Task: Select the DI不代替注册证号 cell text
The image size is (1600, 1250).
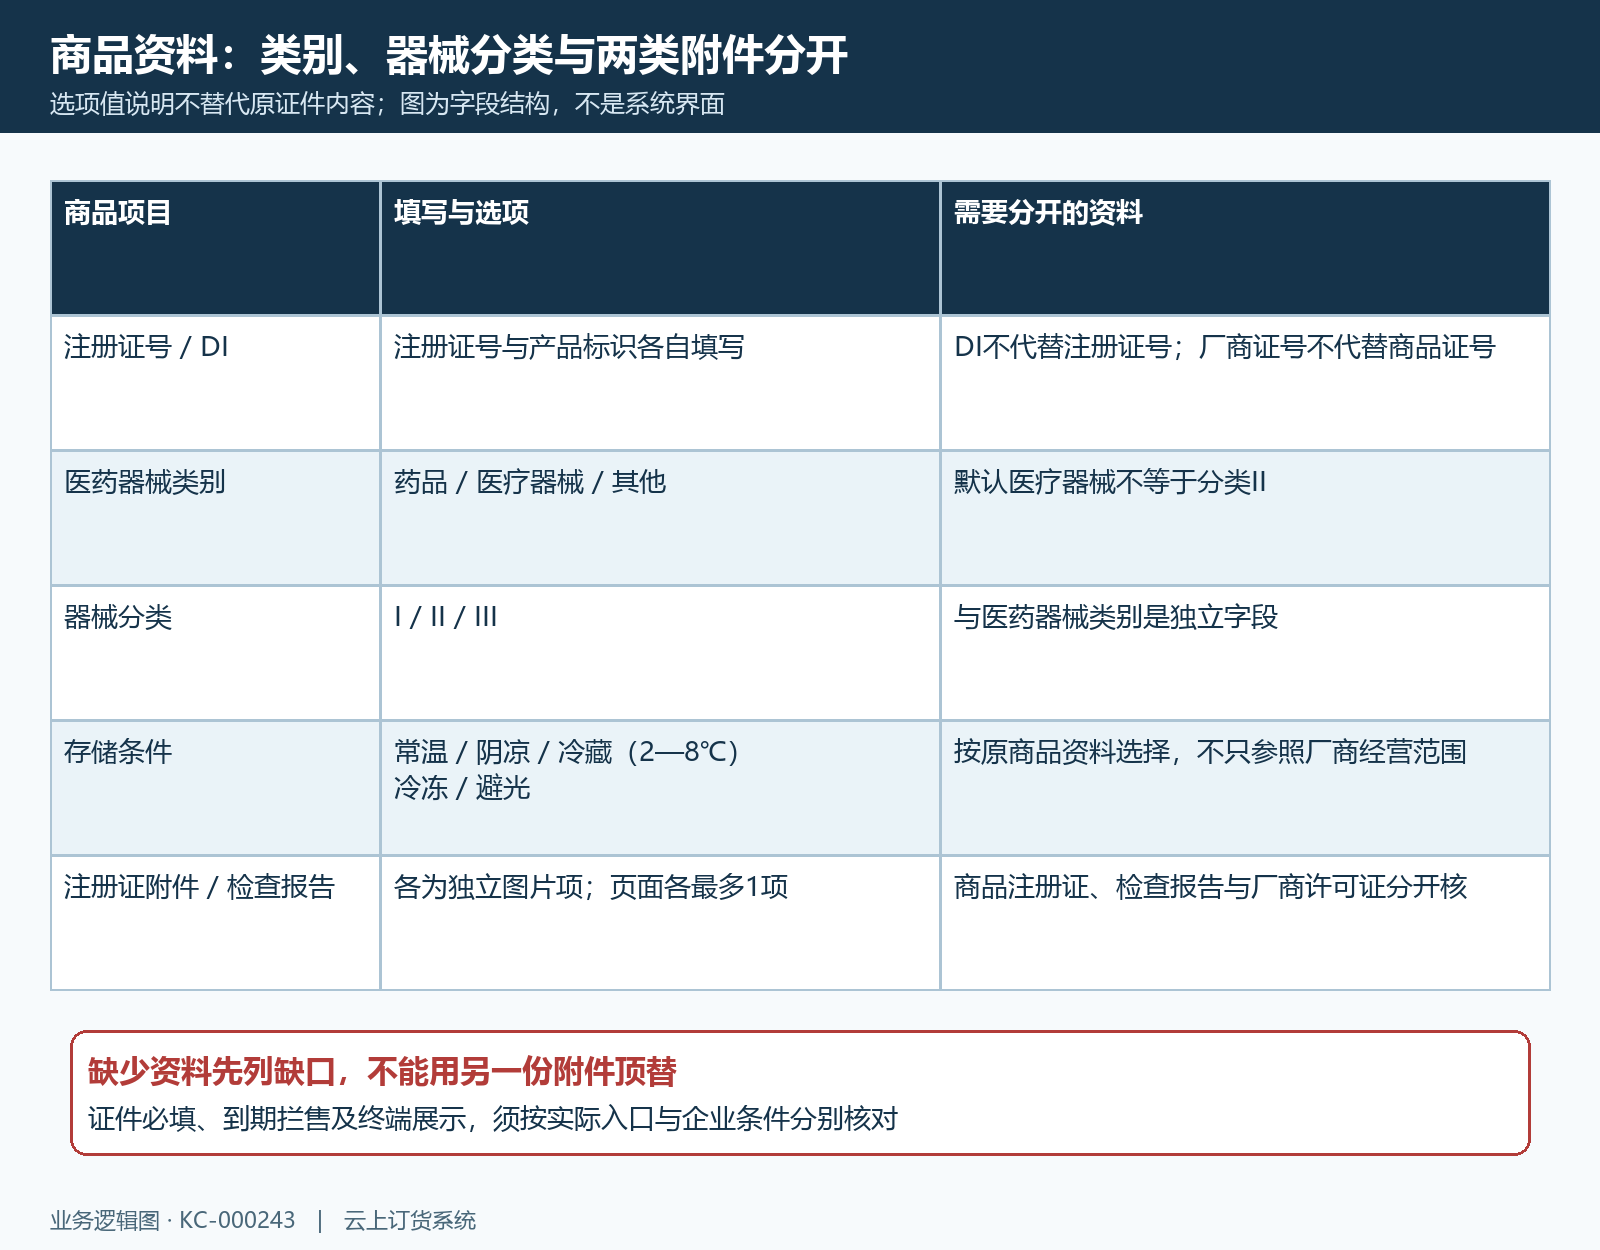Action: tap(1225, 347)
